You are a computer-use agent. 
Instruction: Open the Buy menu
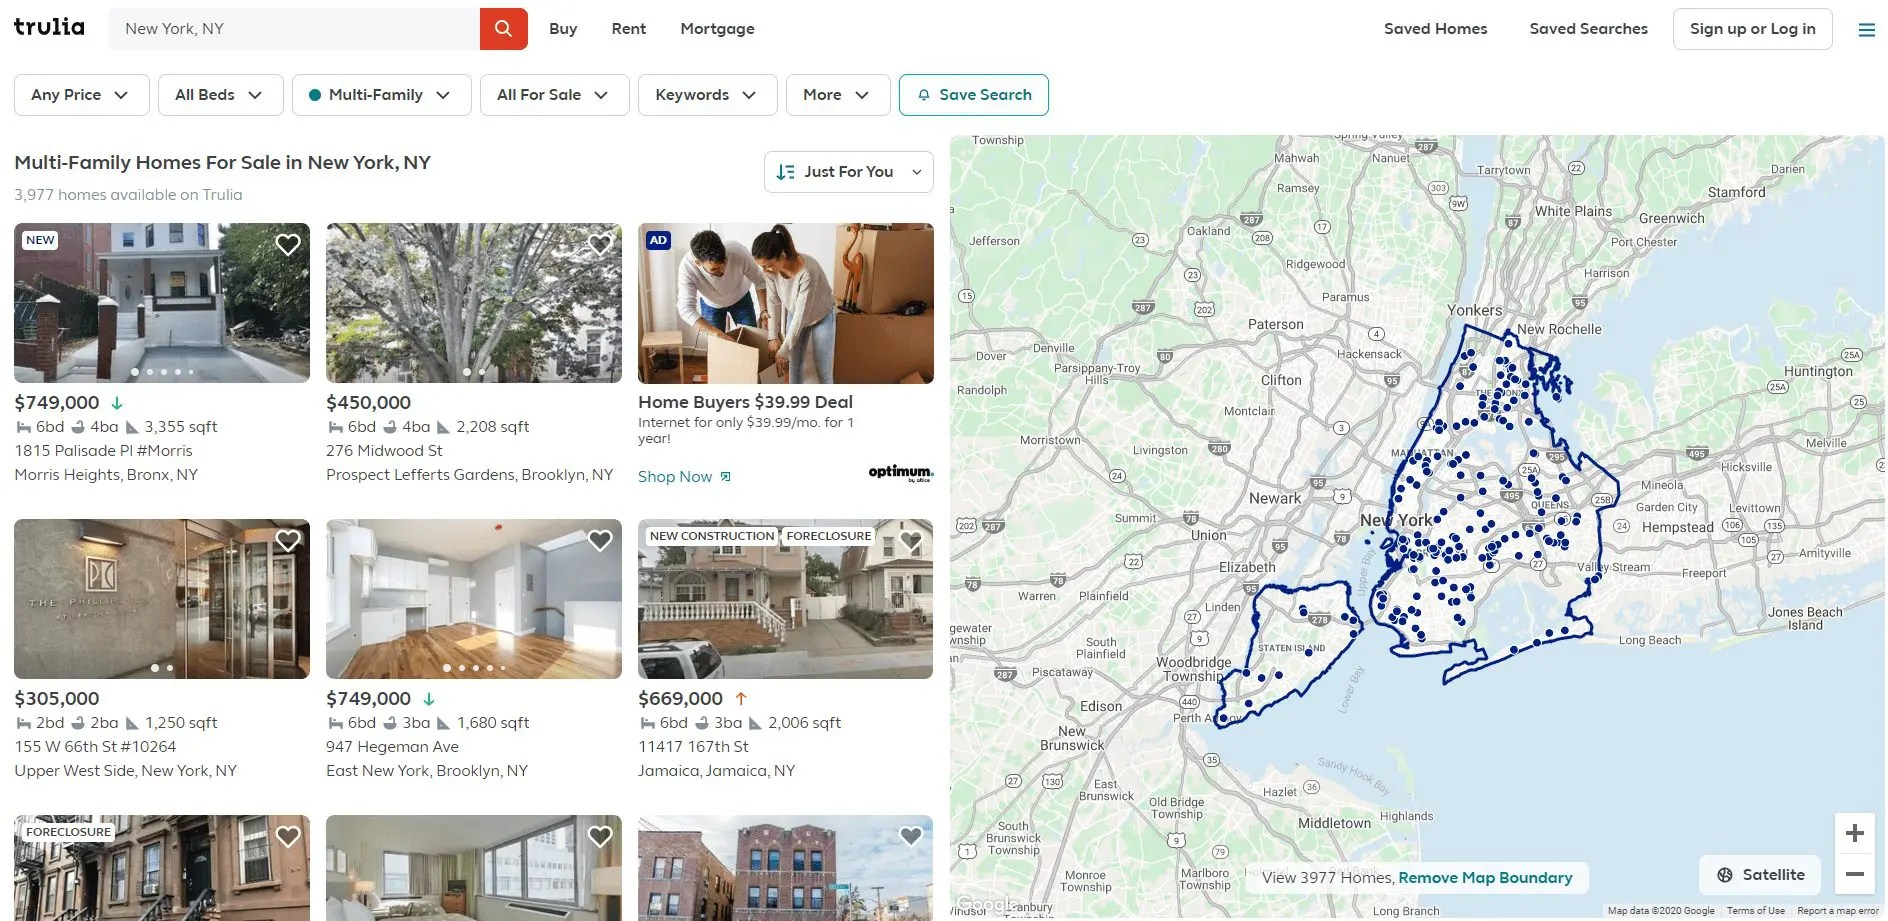pyautogui.click(x=563, y=29)
